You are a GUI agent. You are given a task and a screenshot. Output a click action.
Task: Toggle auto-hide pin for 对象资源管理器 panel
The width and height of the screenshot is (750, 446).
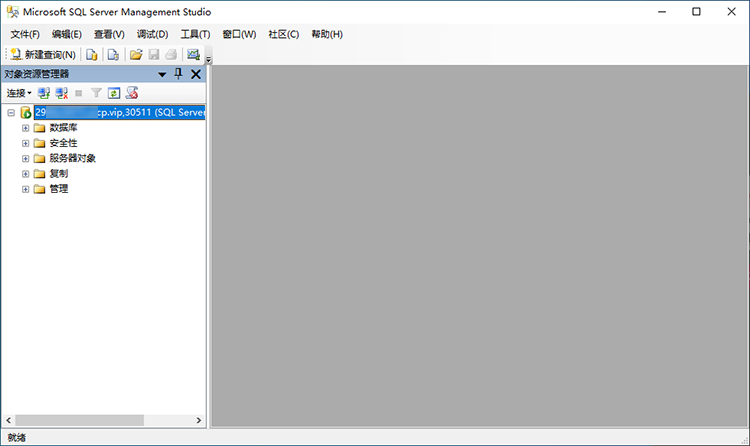tap(179, 74)
